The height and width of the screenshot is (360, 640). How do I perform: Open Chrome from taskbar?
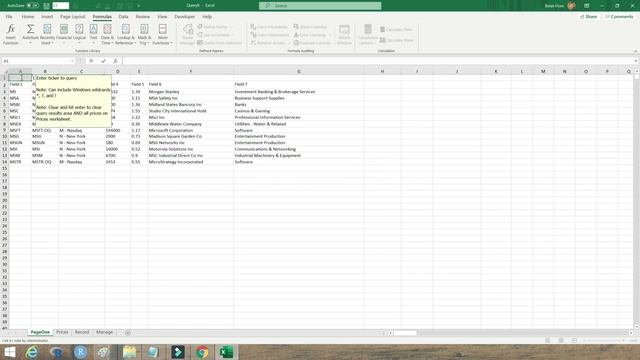click(x=202, y=352)
